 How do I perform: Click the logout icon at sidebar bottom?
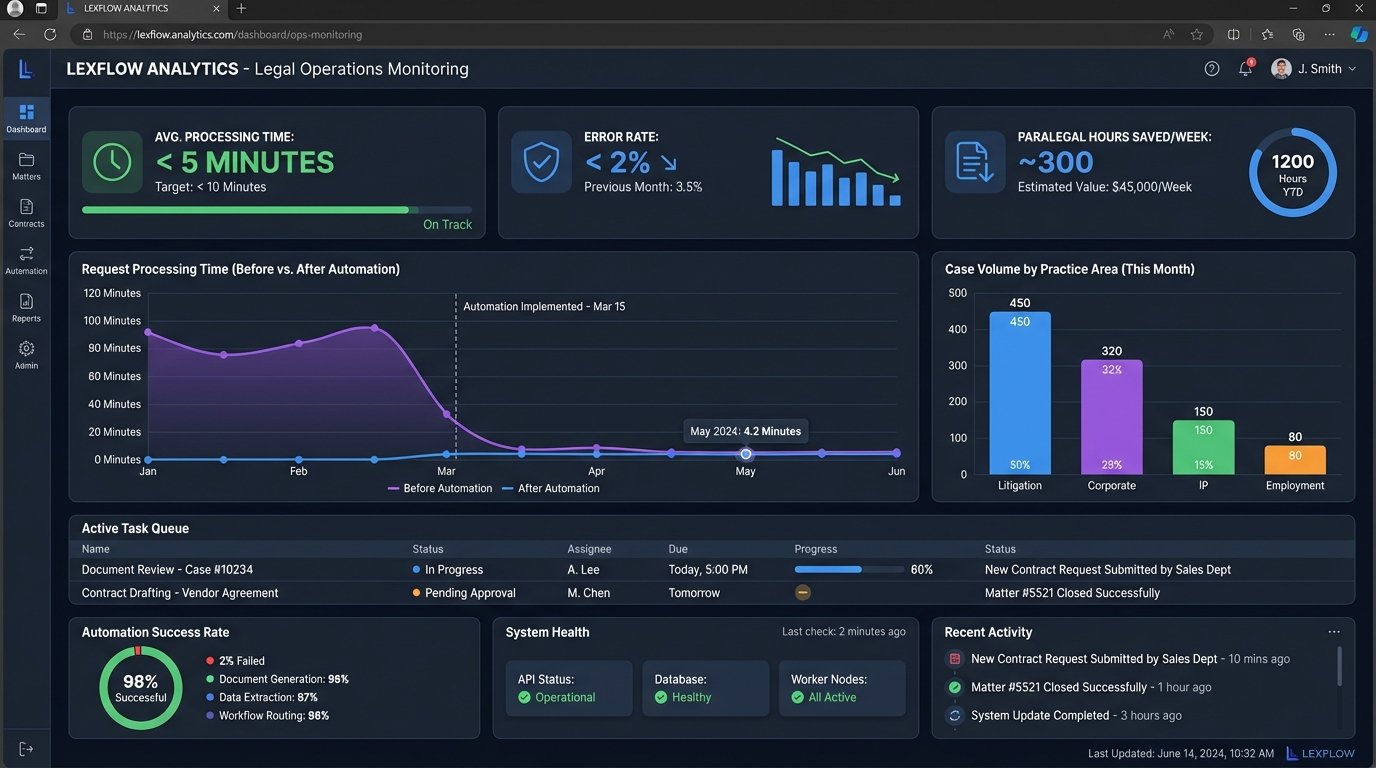(x=26, y=747)
